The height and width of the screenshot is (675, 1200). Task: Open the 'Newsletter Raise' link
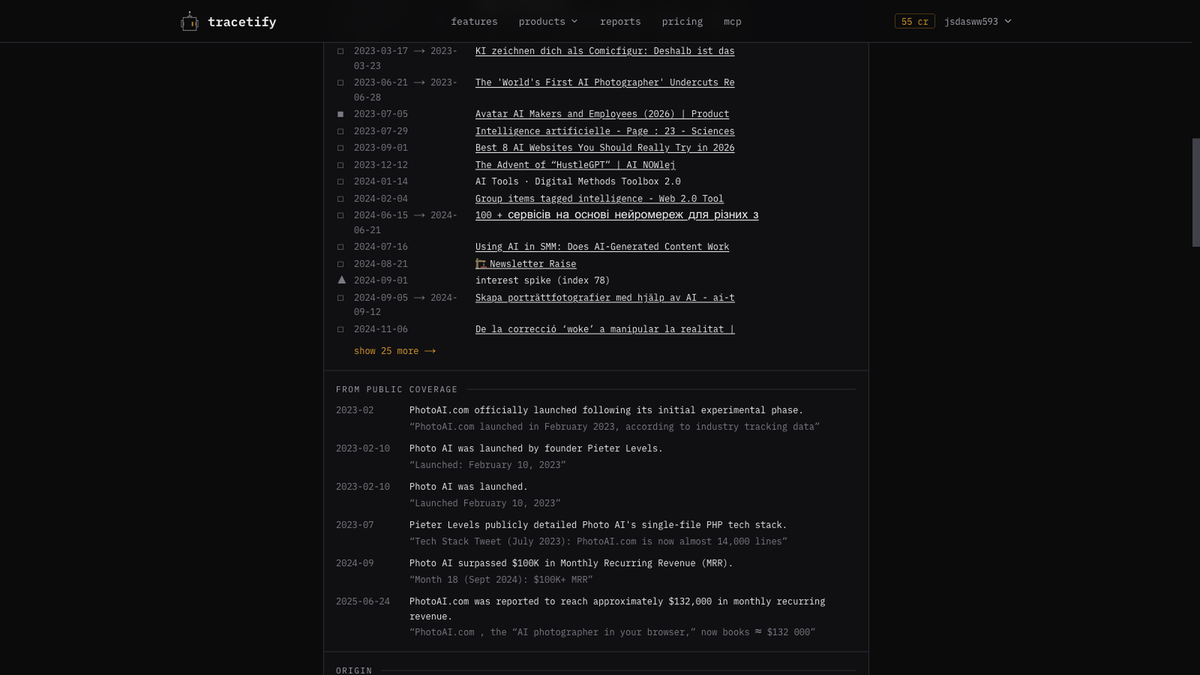click(x=525, y=264)
